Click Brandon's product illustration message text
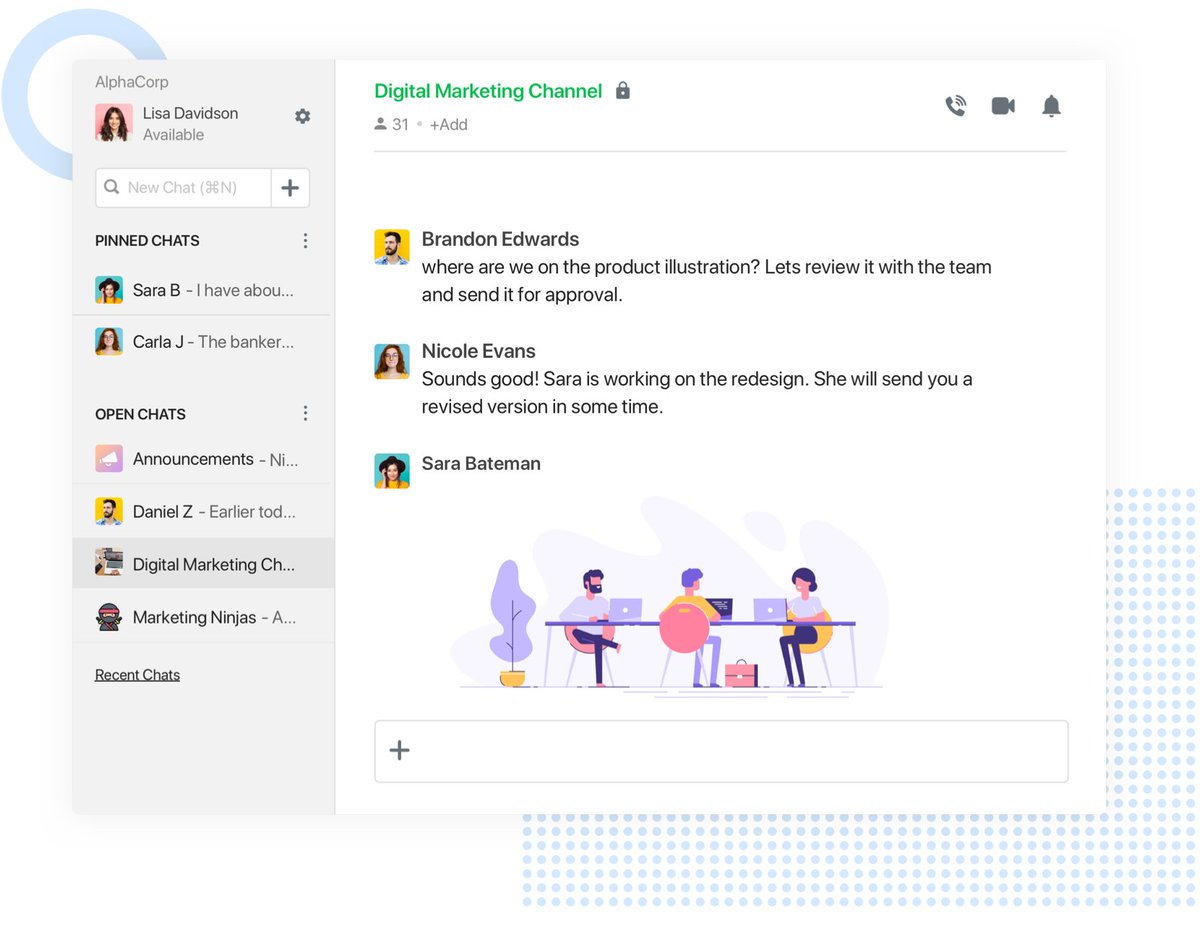This screenshot has height=940, width=1200. 706,281
